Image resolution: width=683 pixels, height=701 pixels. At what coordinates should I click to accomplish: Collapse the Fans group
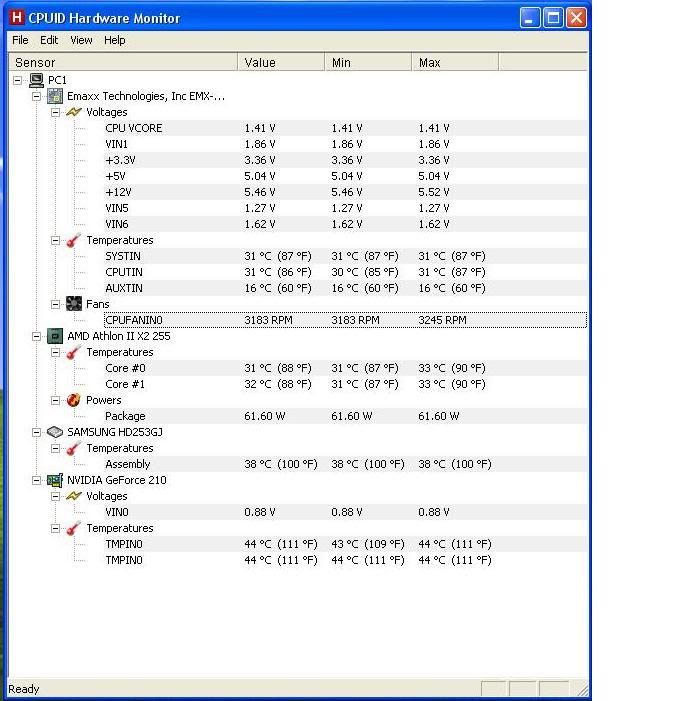coord(55,304)
